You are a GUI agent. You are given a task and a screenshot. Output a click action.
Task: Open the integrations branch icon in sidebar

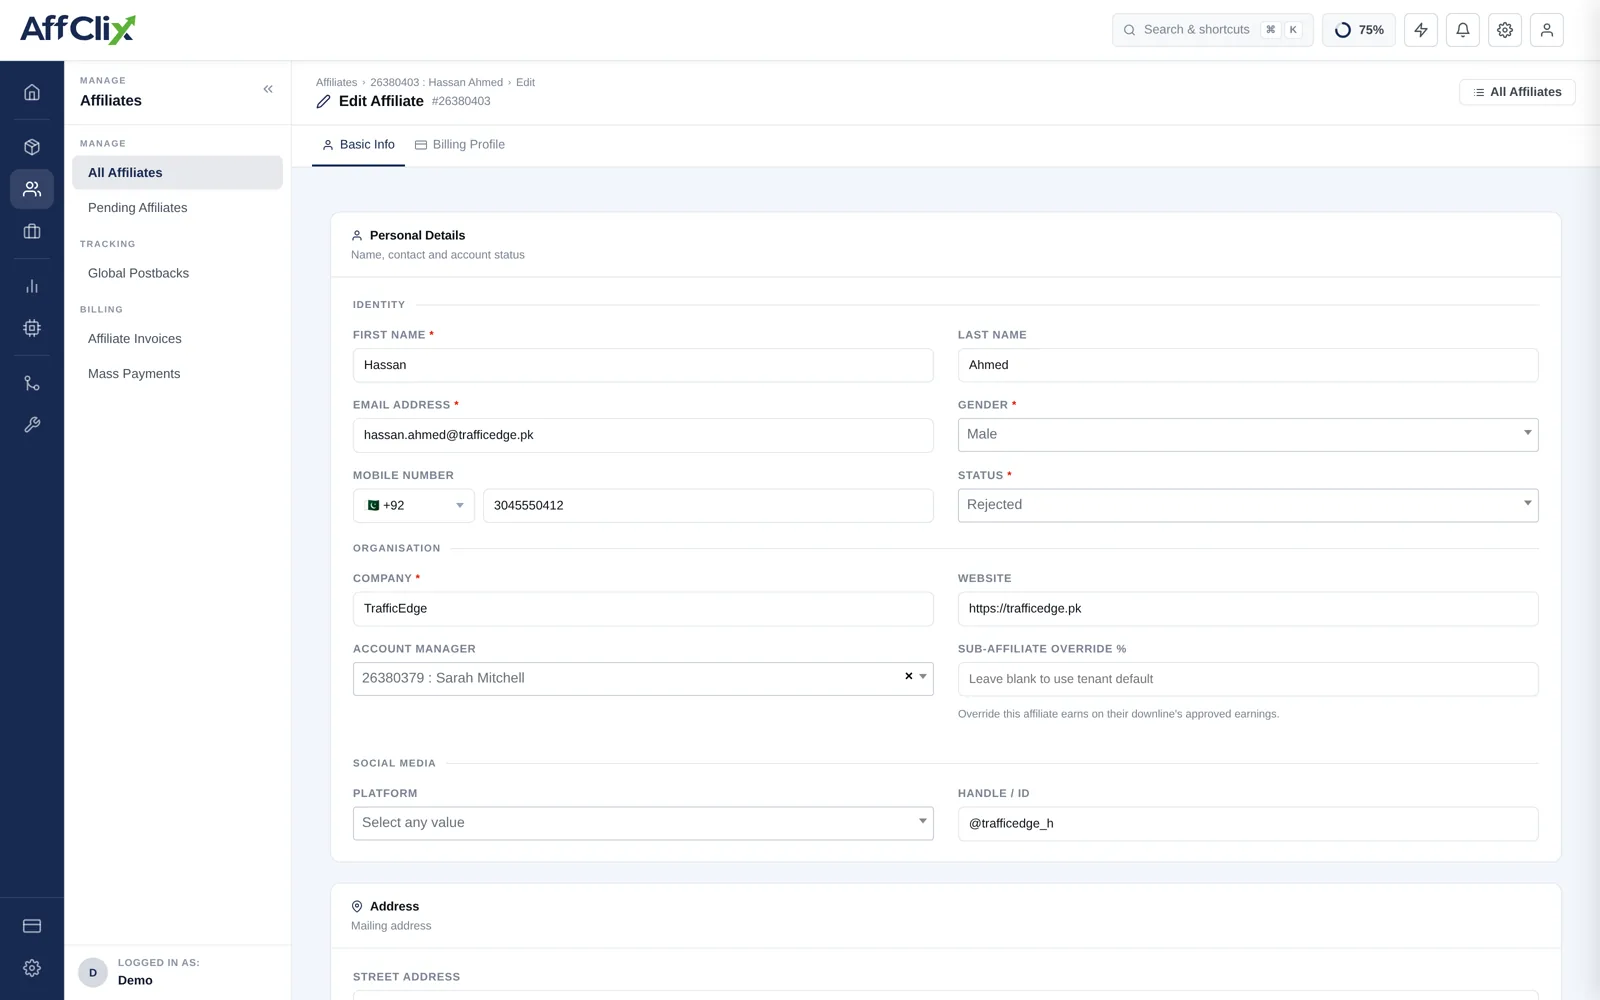tap(32, 383)
